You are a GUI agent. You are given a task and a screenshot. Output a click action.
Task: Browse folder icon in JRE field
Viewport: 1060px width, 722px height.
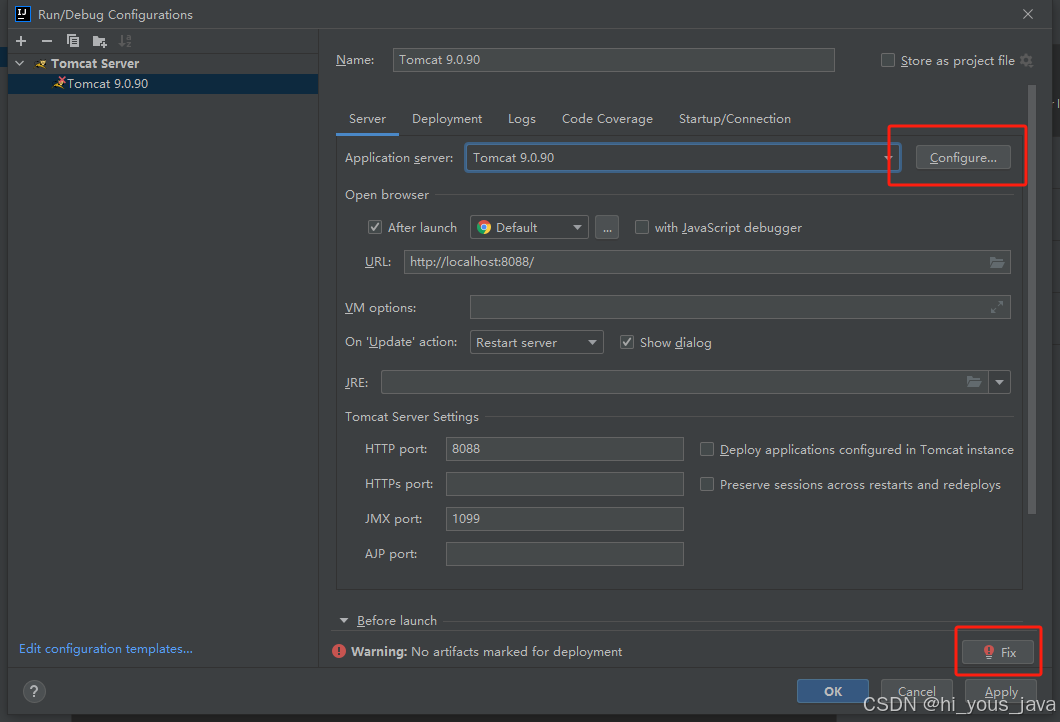[973, 382]
